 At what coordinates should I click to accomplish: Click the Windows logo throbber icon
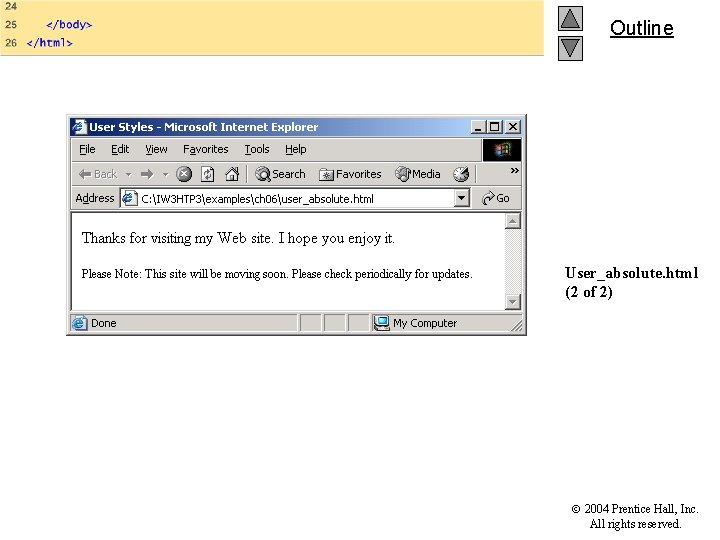click(x=502, y=150)
